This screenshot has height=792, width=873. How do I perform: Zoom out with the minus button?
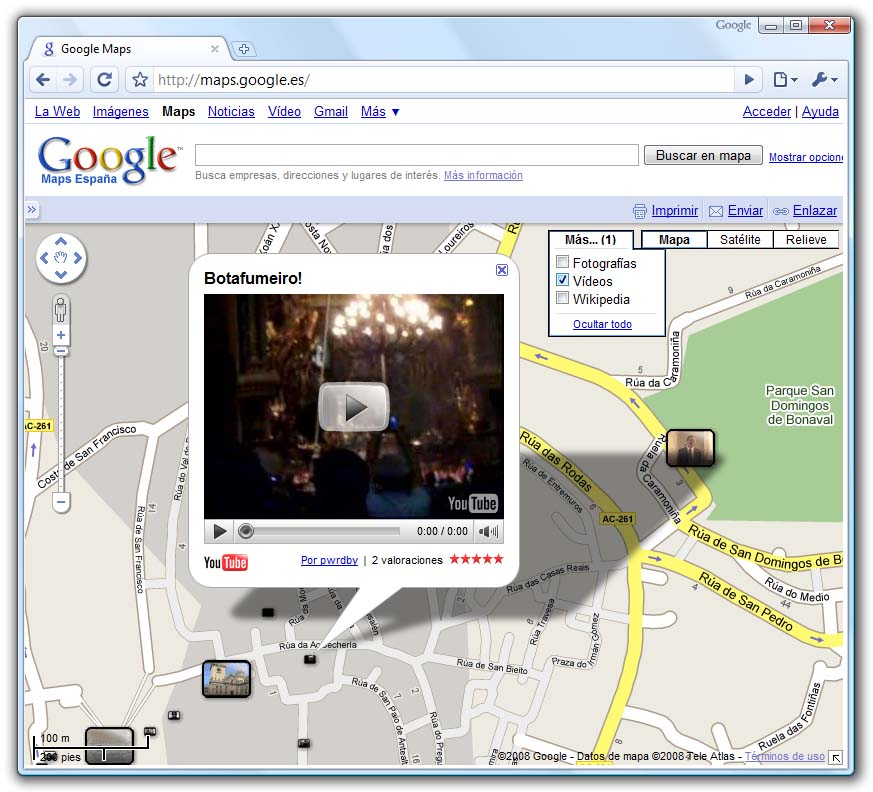pos(61,502)
